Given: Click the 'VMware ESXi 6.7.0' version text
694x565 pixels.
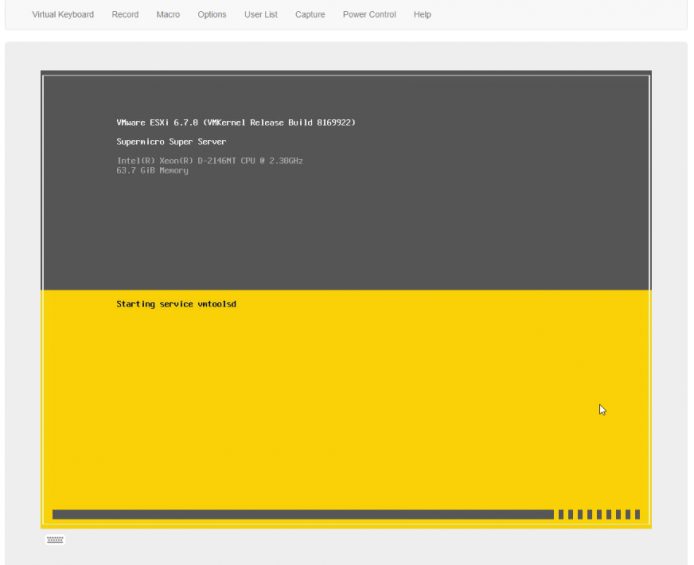Looking at the screenshot, I should tap(236, 123).
